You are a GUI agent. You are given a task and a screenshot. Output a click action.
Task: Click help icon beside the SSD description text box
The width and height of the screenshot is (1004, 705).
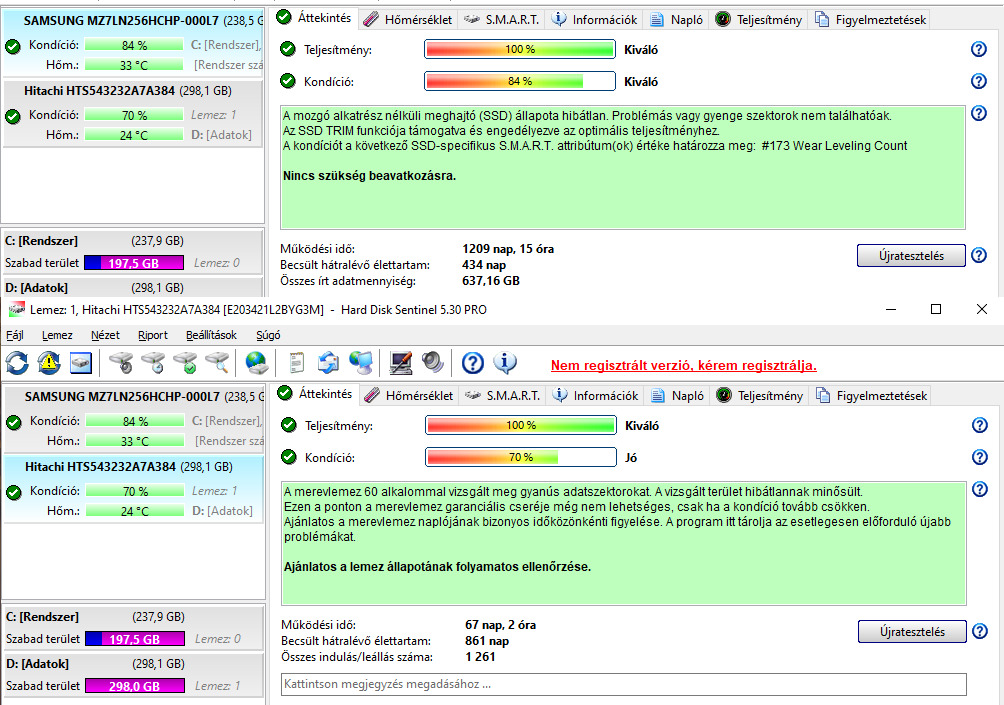click(x=978, y=113)
